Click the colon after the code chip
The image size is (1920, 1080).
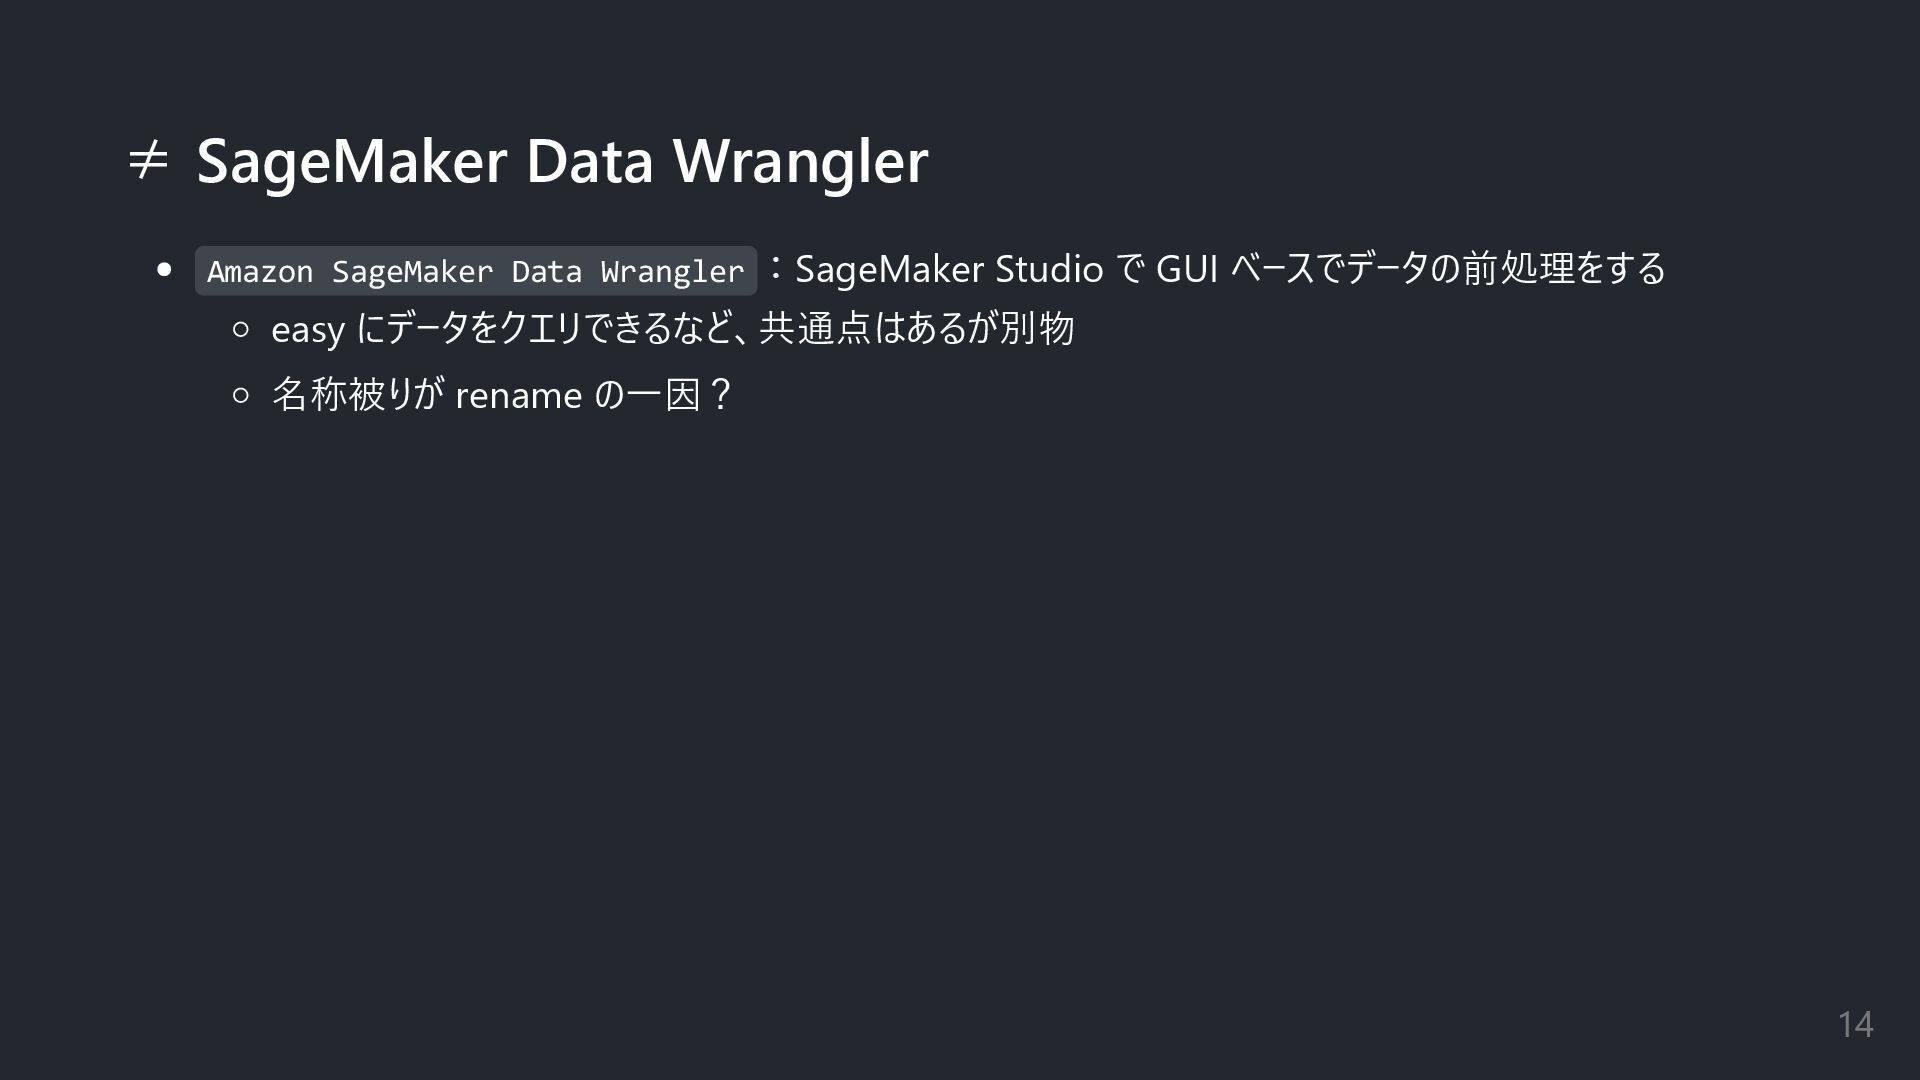click(775, 268)
